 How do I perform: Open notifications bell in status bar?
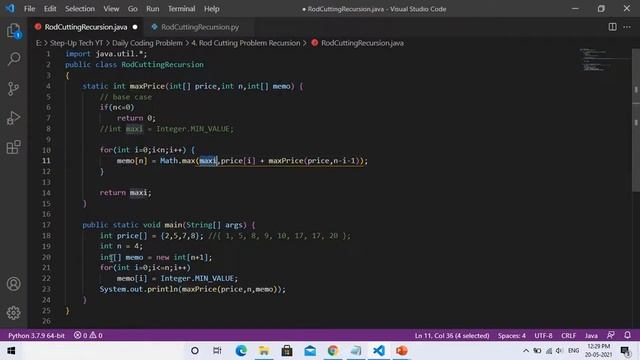(627, 335)
